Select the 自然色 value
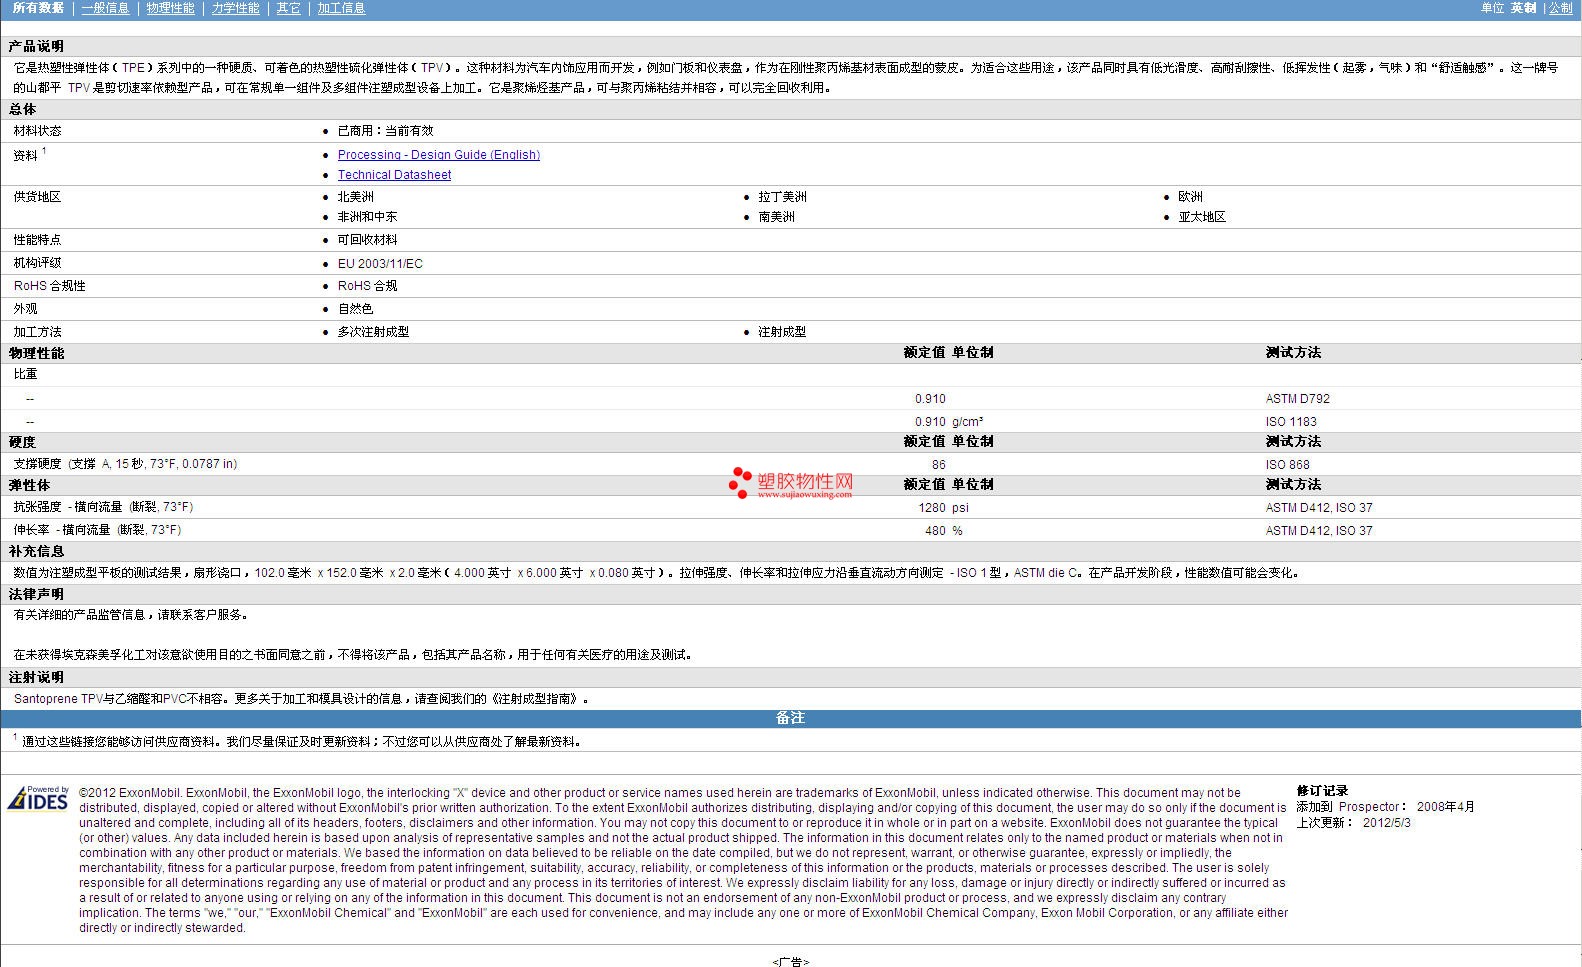This screenshot has height=967, width=1582. click(x=356, y=309)
